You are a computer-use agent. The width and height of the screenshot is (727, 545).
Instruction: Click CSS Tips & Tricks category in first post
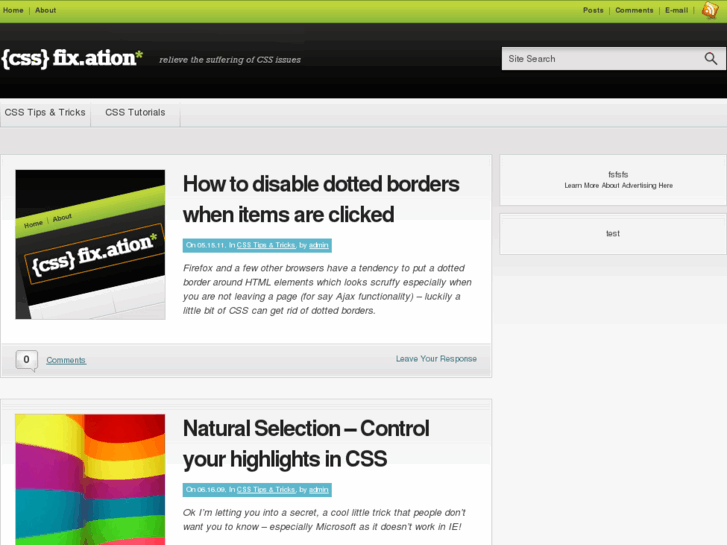(266, 245)
